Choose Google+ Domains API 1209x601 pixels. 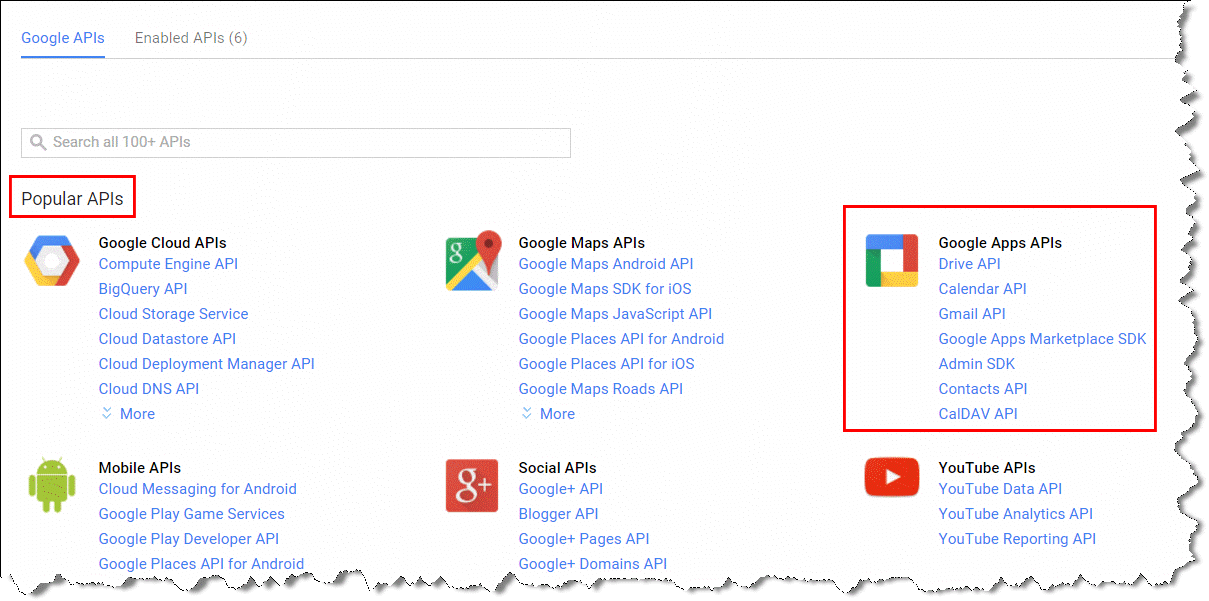point(593,564)
